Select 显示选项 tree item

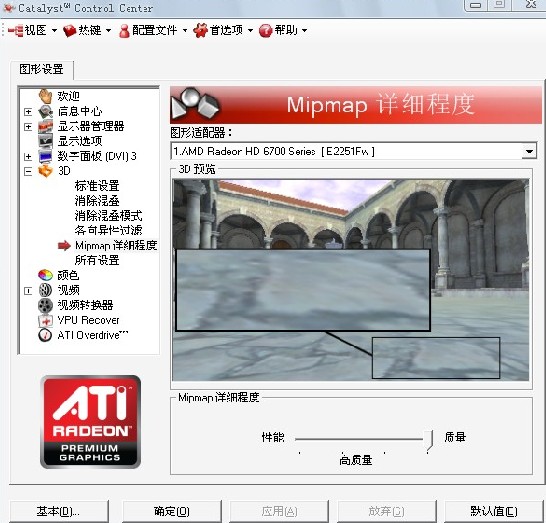[80, 141]
